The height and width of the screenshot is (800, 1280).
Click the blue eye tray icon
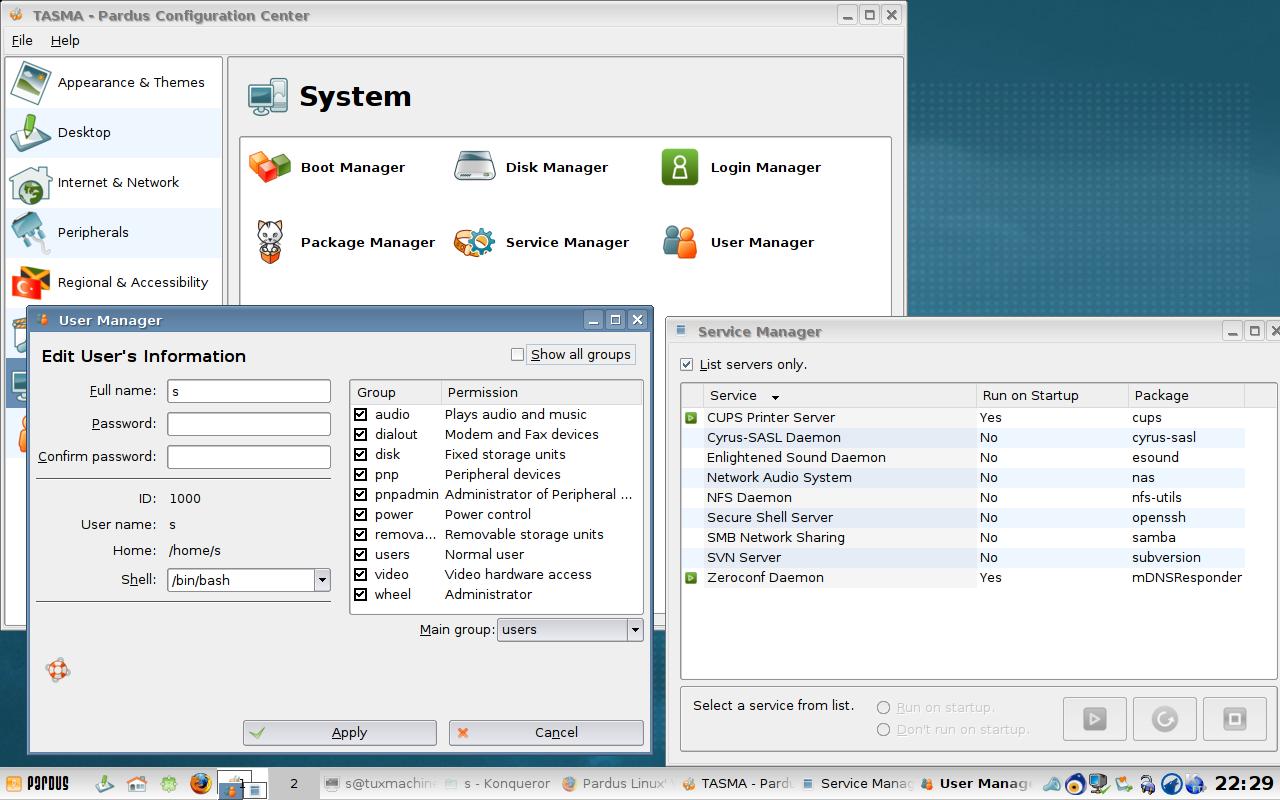click(x=1076, y=784)
